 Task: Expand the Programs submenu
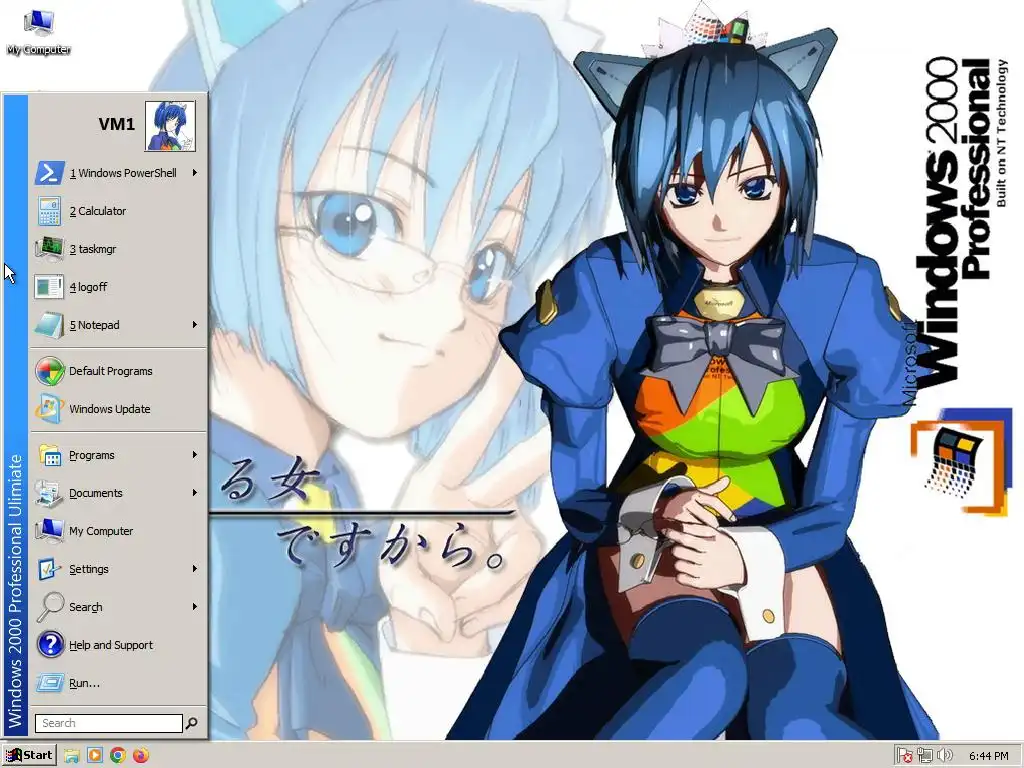(118, 455)
